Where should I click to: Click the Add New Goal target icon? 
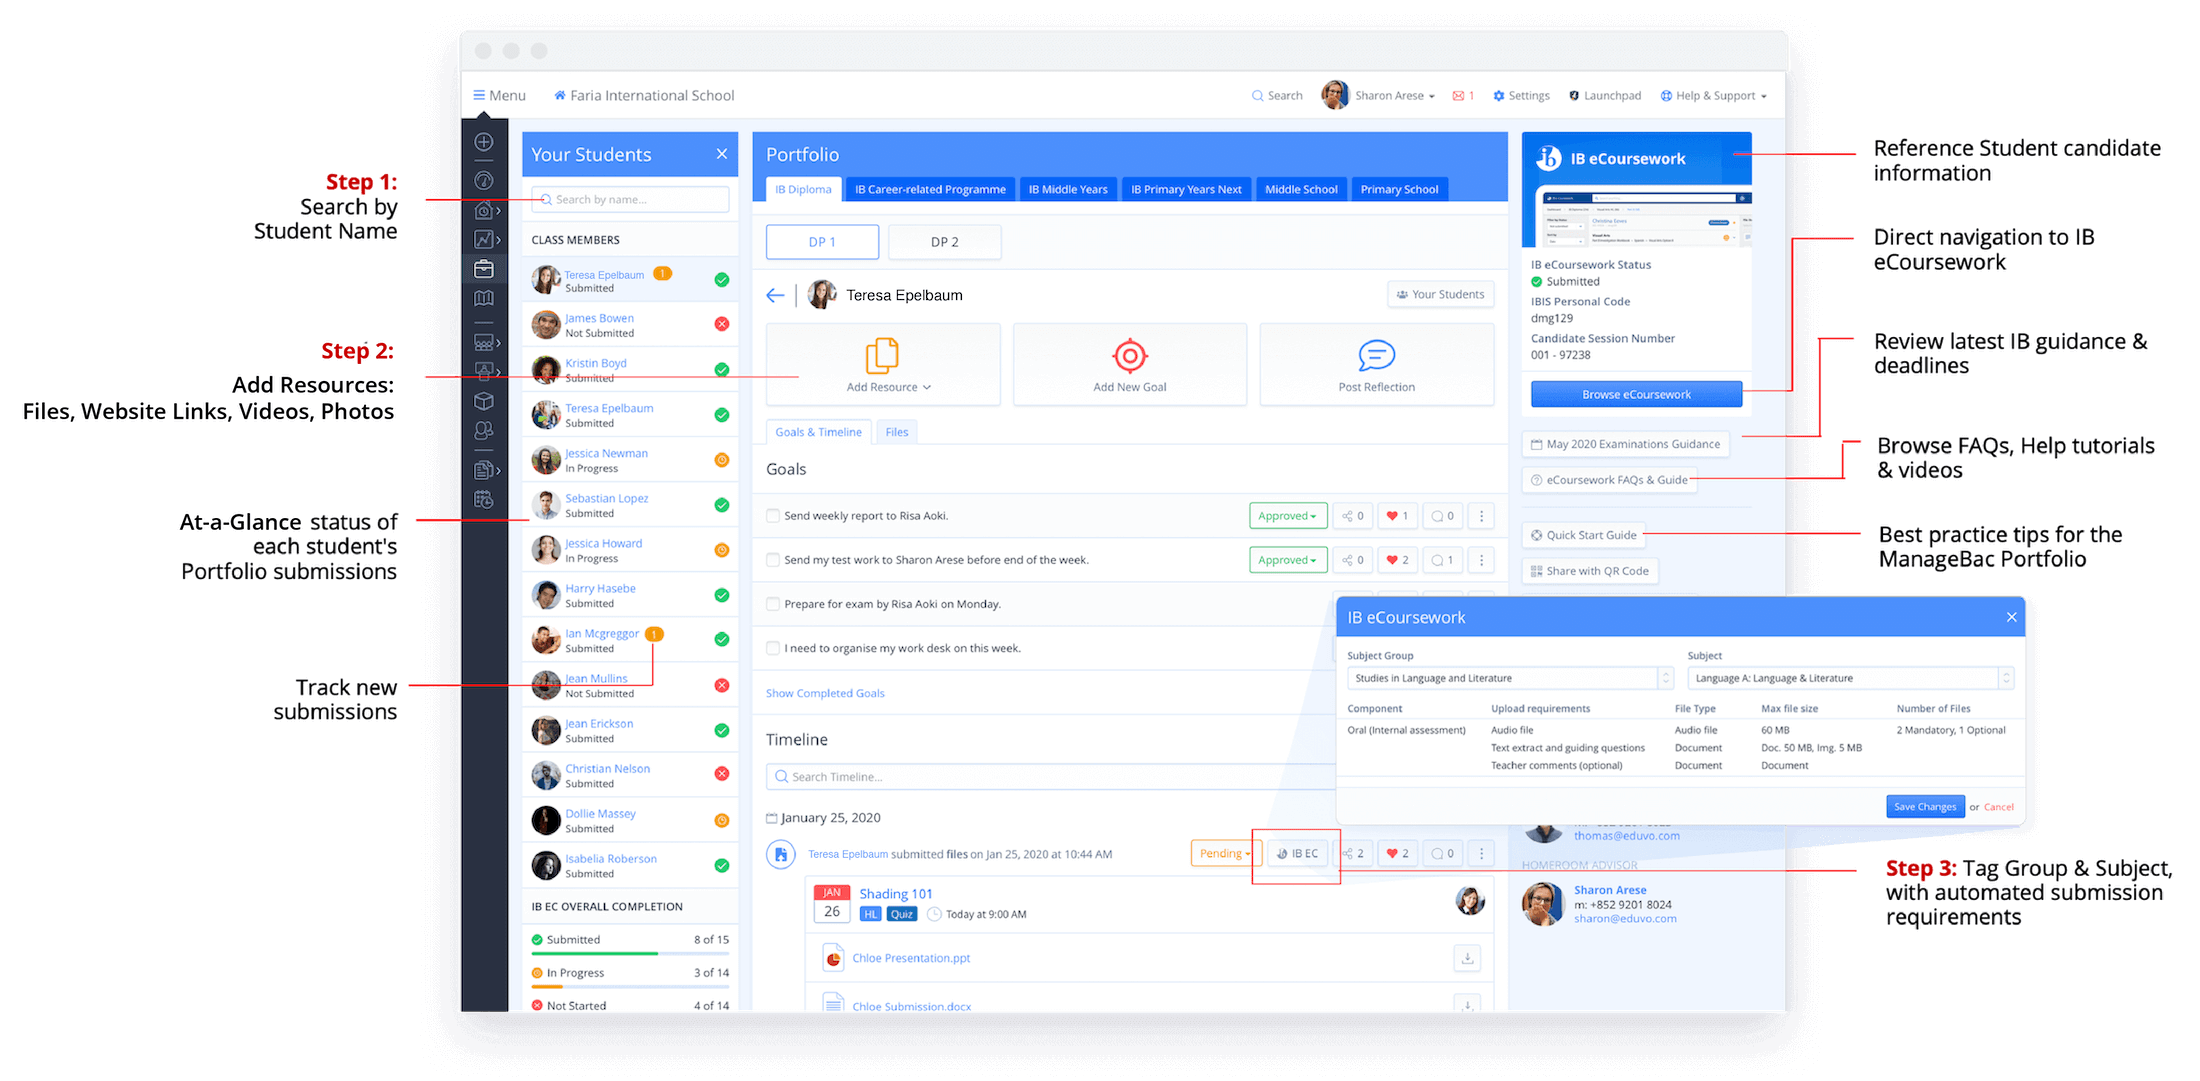1130,355
